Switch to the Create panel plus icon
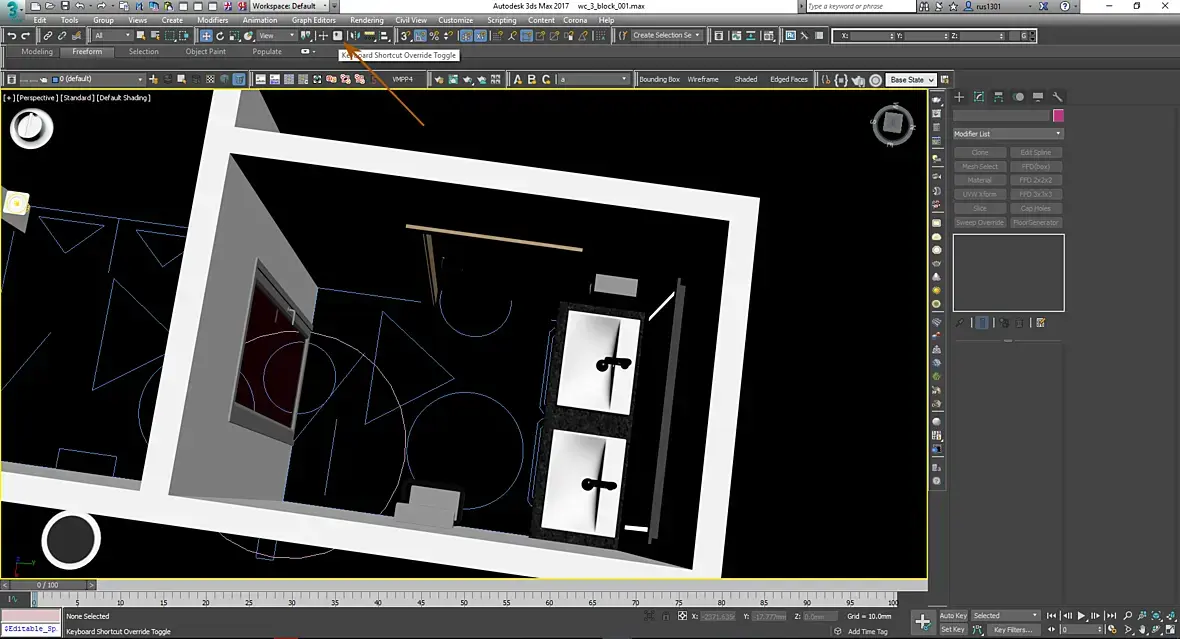This screenshot has width=1180, height=639. coord(959,97)
